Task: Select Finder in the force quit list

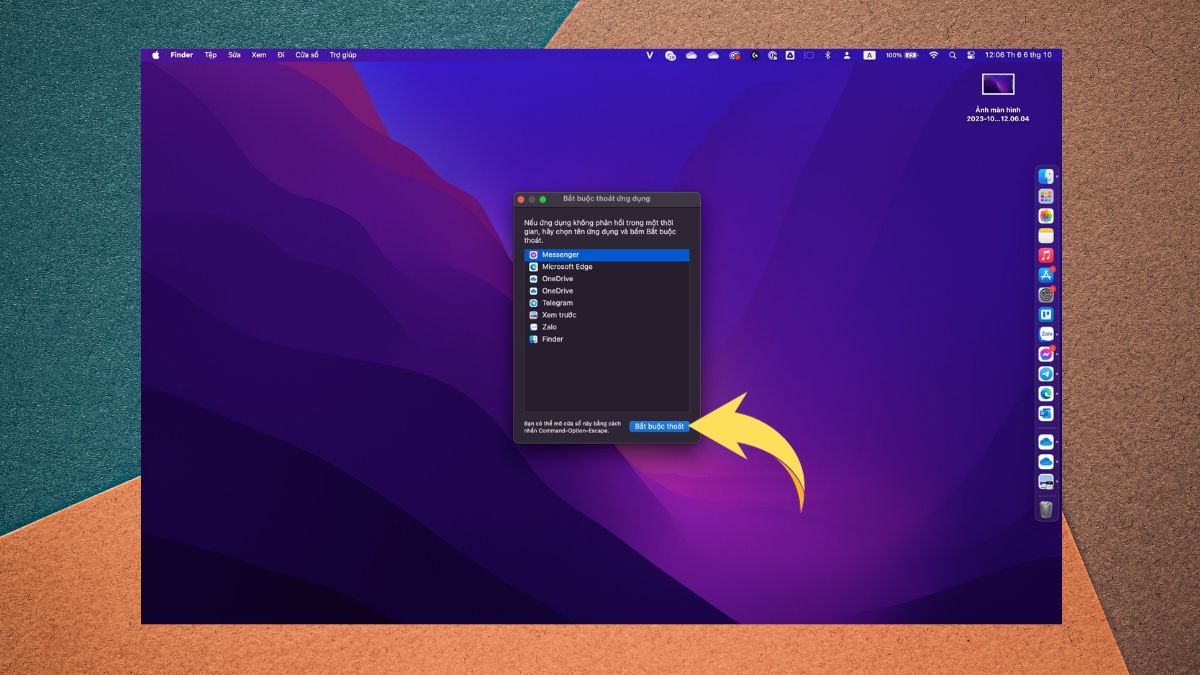Action: click(x=607, y=339)
